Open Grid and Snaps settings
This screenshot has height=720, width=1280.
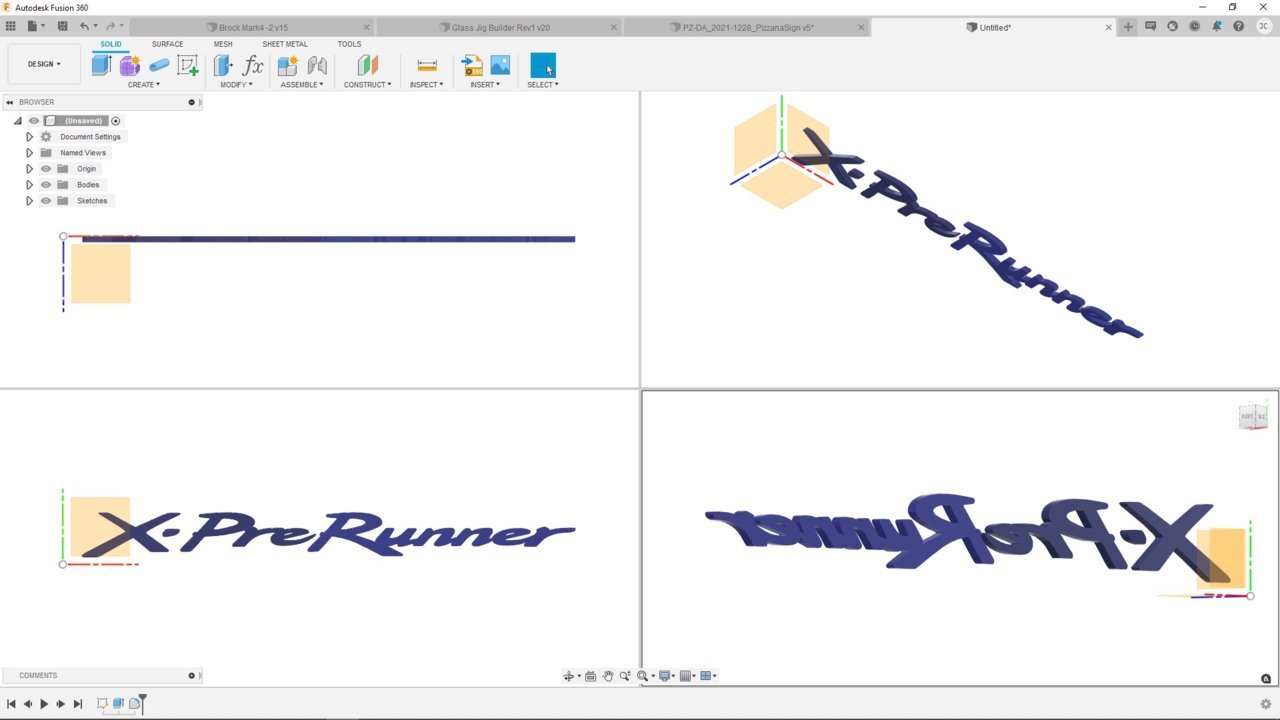[x=687, y=676]
